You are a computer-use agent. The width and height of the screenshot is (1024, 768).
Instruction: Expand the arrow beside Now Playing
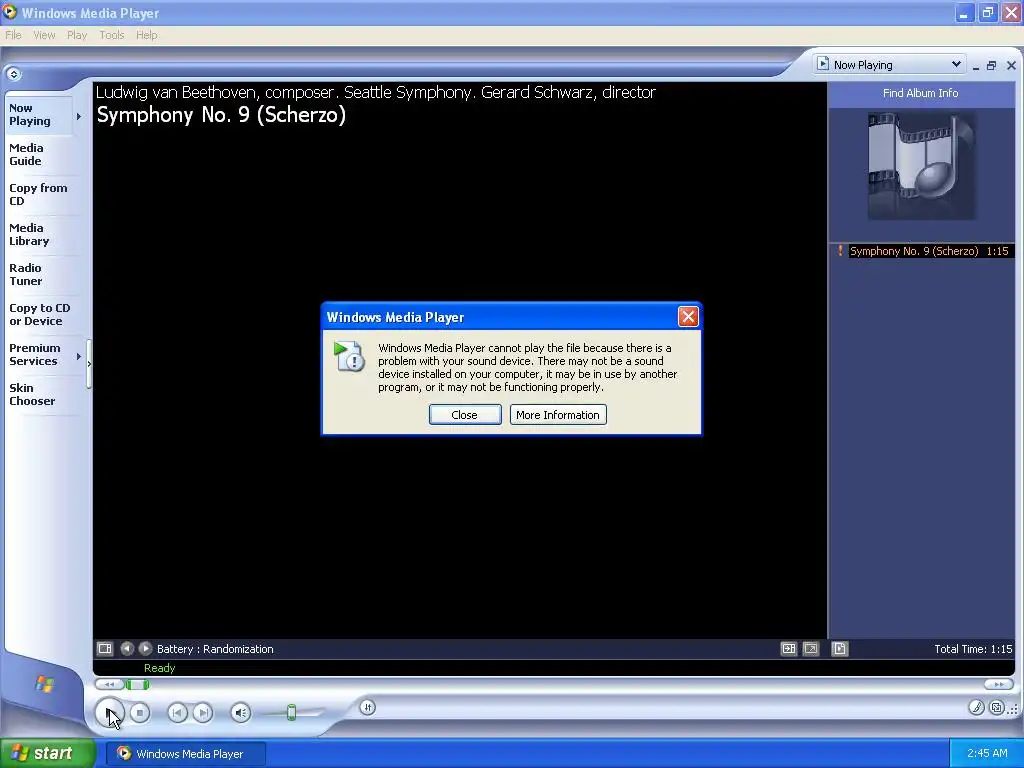(x=79, y=116)
